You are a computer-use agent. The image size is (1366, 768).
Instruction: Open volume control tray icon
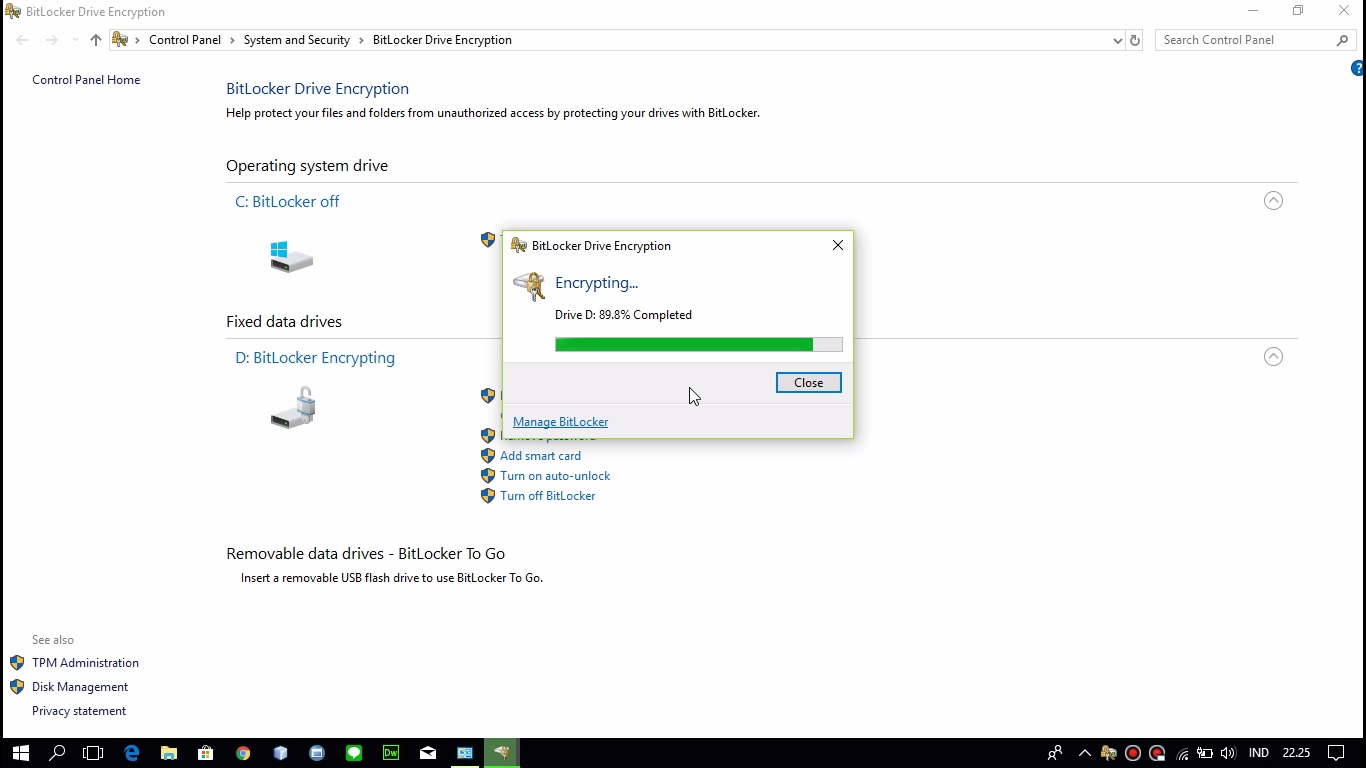click(1228, 753)
